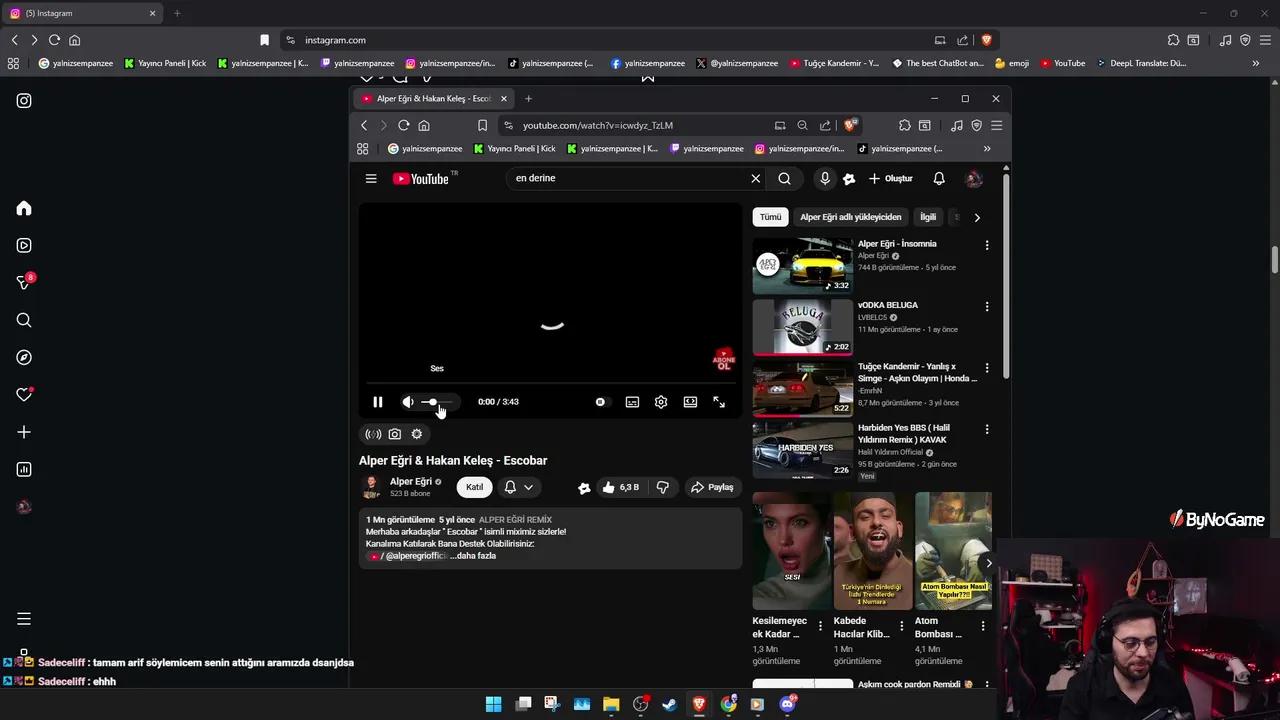1280x720 pixels.
Task: Open extension options gear below player
Action: 417,434
